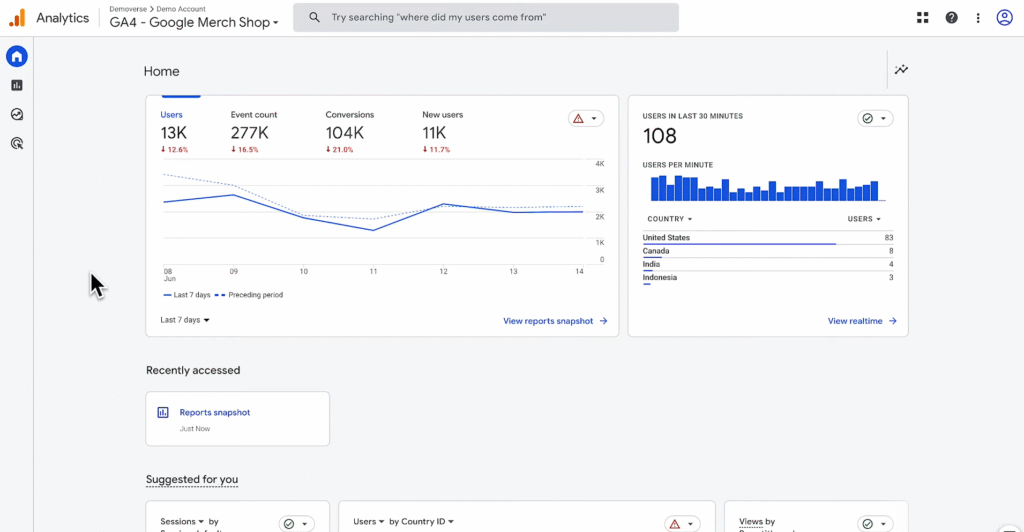Click the Last 7 days legend entry

[187, 295]
